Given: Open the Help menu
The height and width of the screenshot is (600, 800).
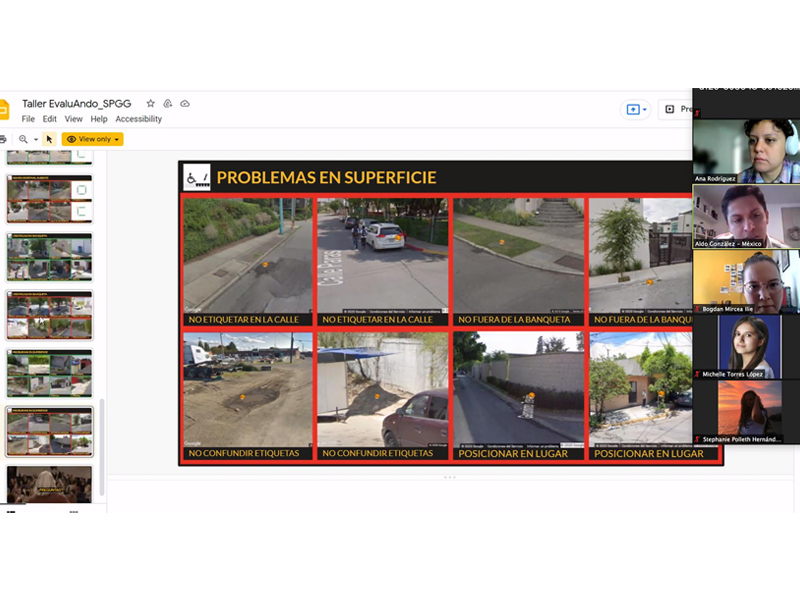Looking at the screenshot, I should pyautogui.click(x=99, y=119).
